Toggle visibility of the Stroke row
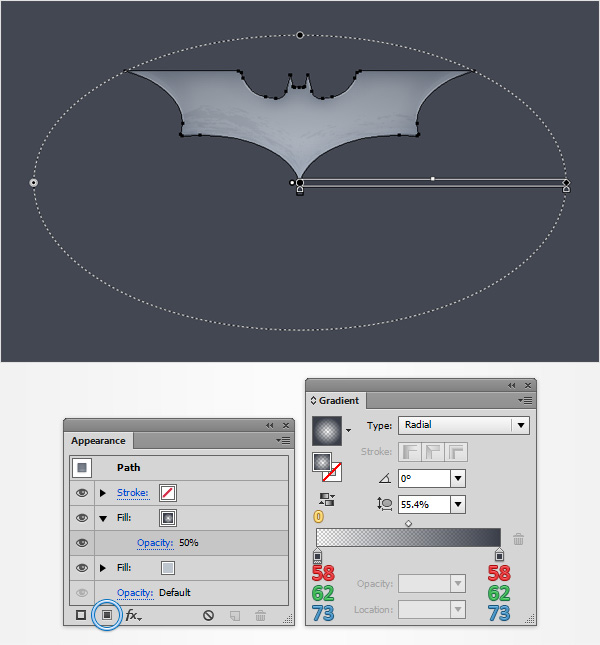 (x=82, y=492)
